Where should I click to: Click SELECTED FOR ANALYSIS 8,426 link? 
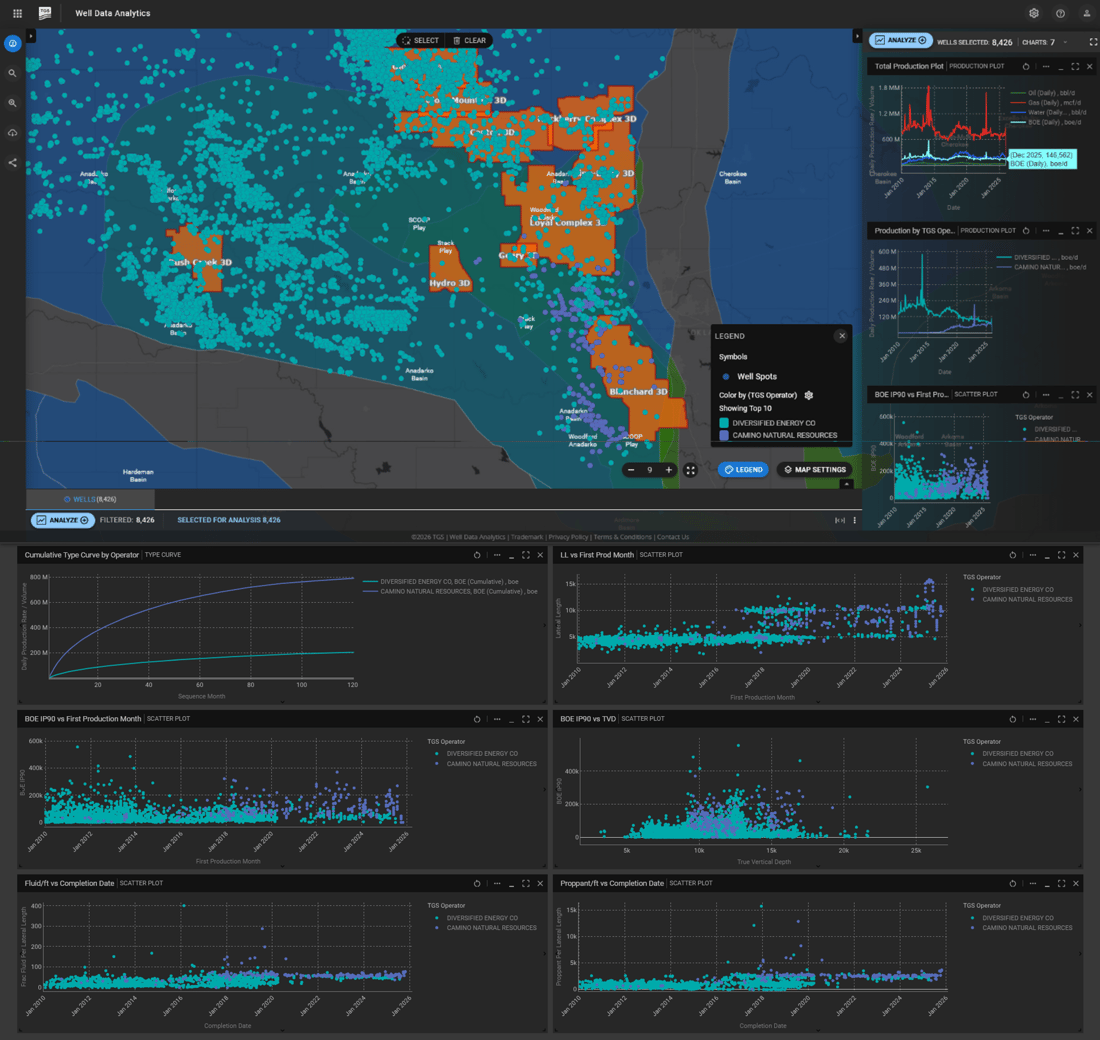click(x=229, y=520)
